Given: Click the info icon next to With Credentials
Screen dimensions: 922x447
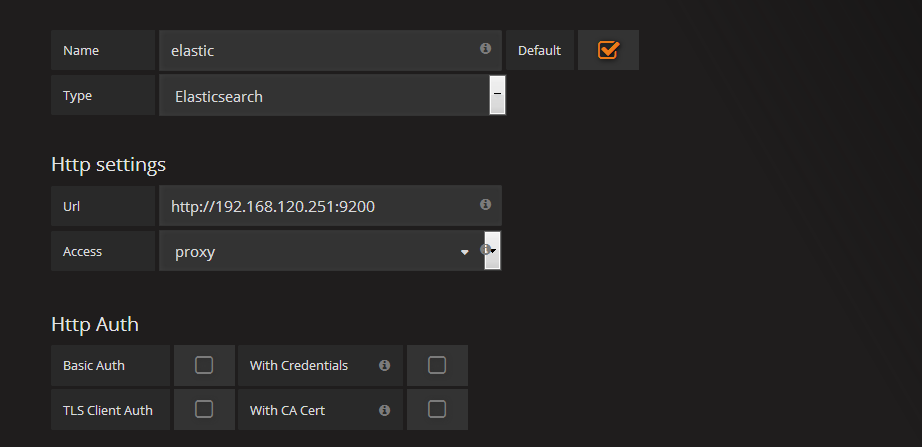Looking at the screenshot, I should 385,365.
